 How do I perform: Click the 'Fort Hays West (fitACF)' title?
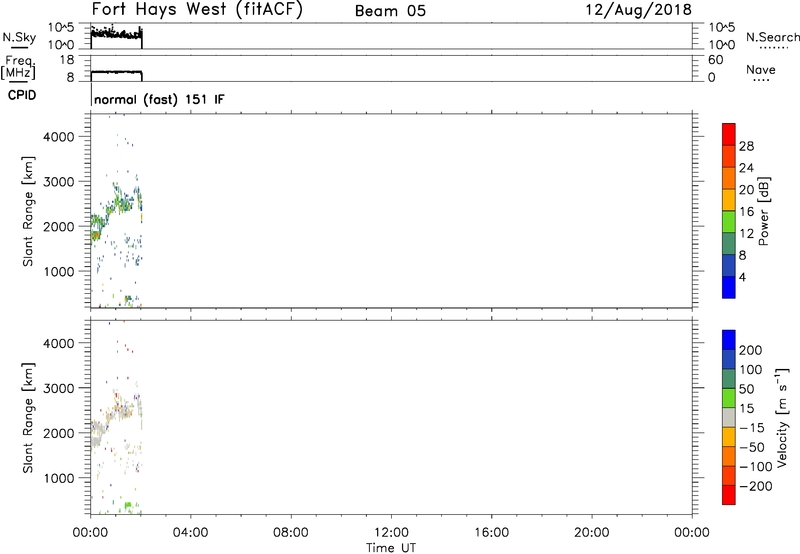(x=197, y=10)
